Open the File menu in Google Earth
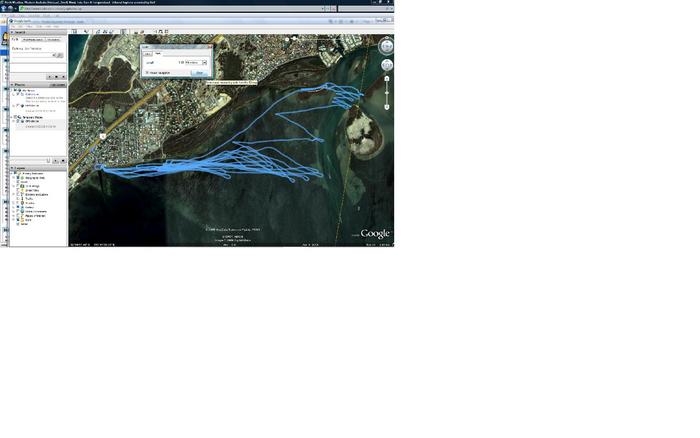700x438 pixels. click(13, 26)
